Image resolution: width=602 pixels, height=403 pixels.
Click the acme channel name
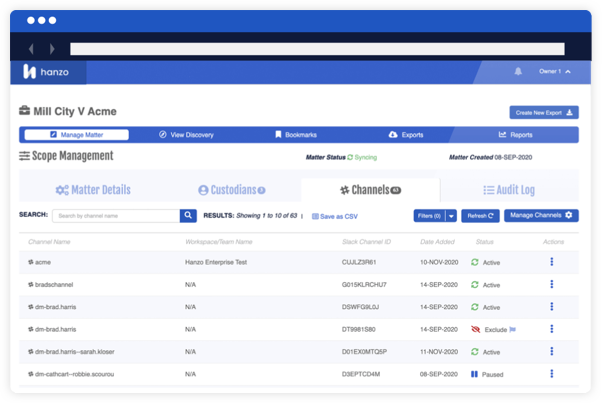point(43,262)
